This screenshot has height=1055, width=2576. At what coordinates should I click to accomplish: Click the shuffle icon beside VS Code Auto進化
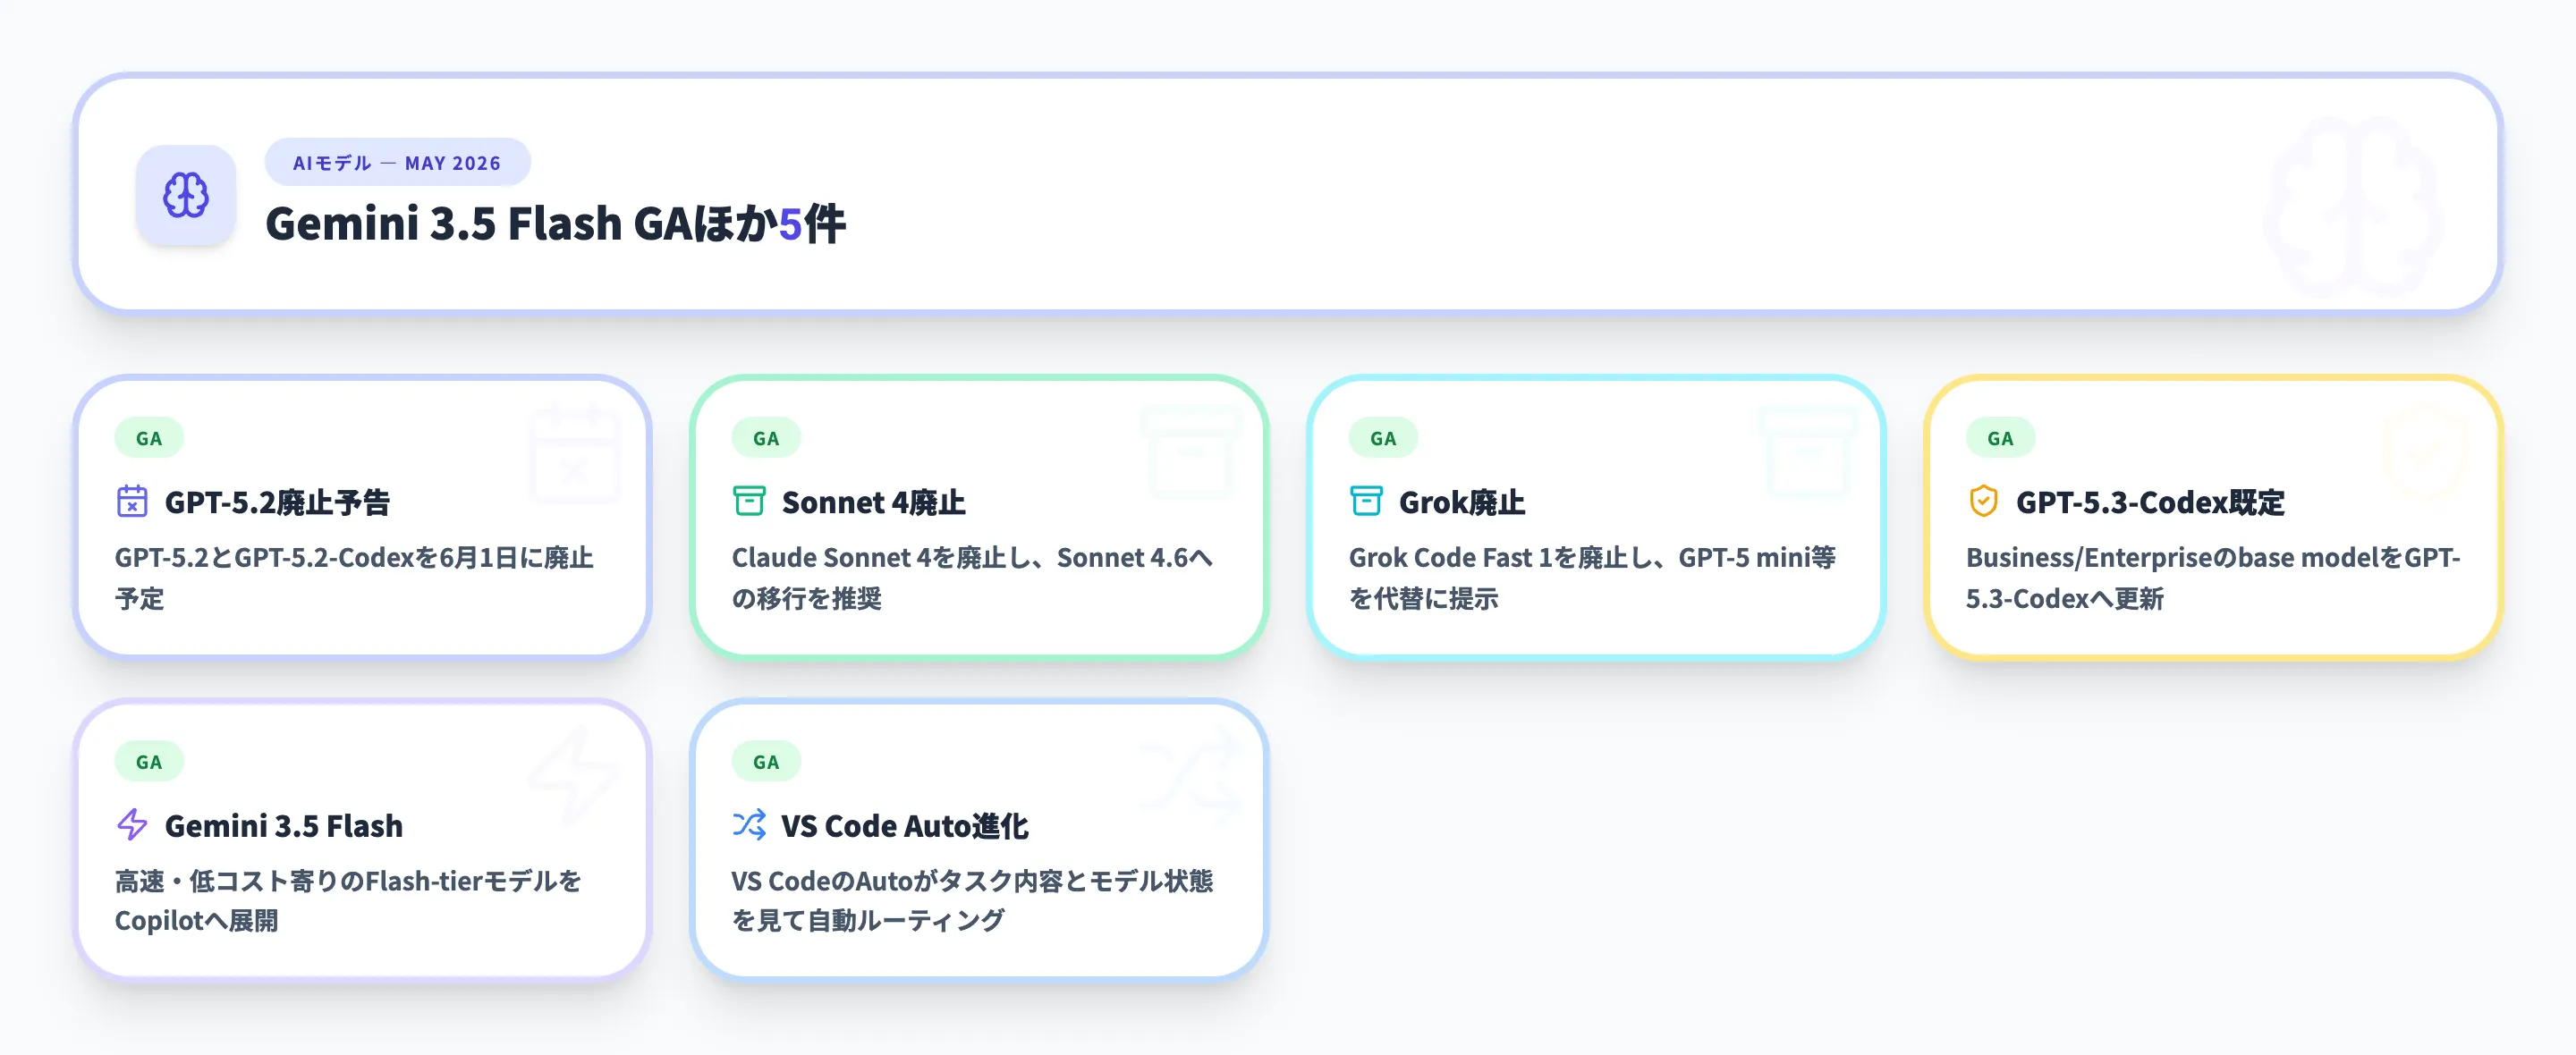click(749, 825)
